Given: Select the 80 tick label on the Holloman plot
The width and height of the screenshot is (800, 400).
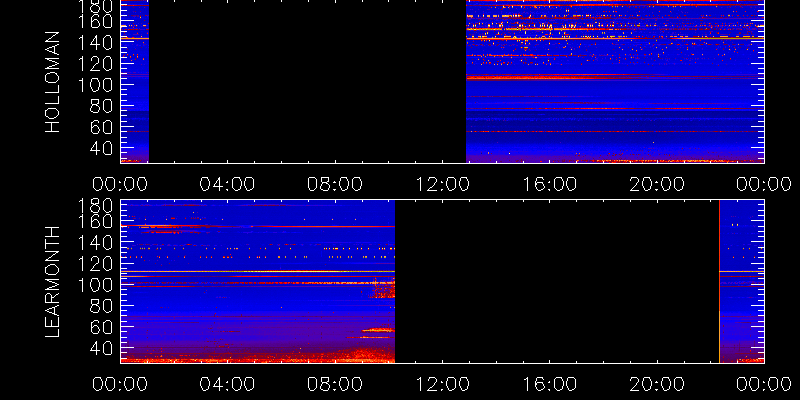Looking at the screenshot, I should click(x=101, y=106).
